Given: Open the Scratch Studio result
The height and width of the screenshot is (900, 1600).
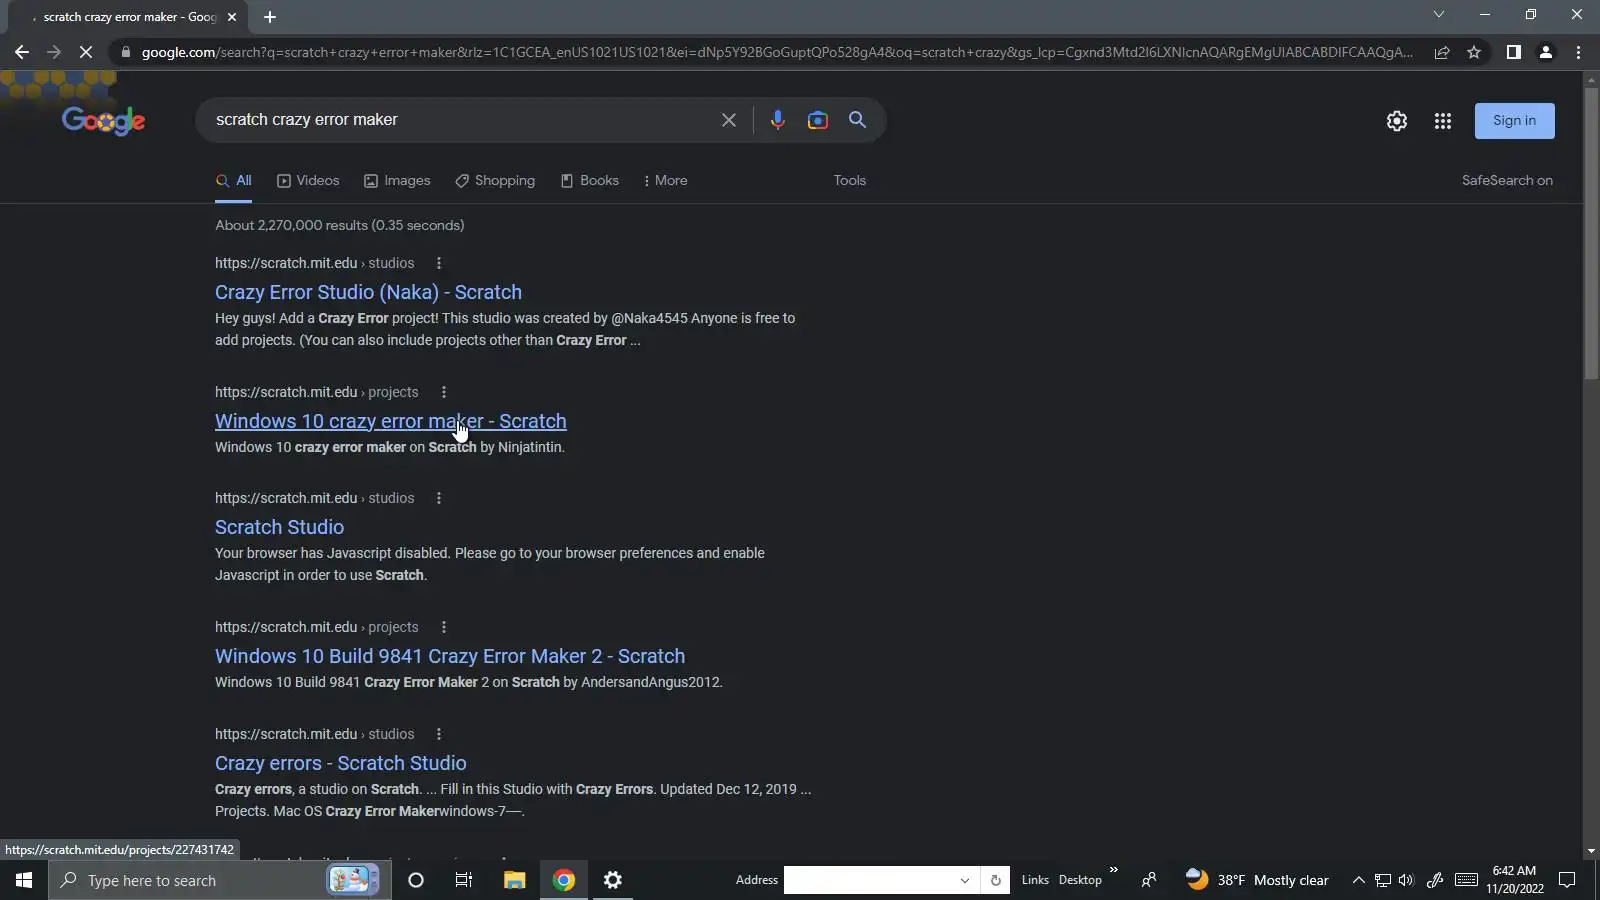Looking at the screenshot, I should [279, 527].
